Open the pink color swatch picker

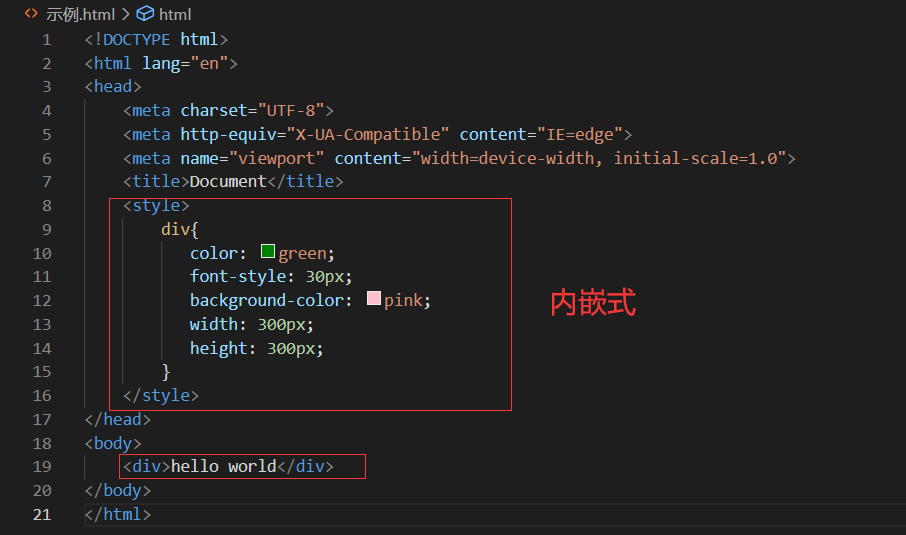point(374,298)
